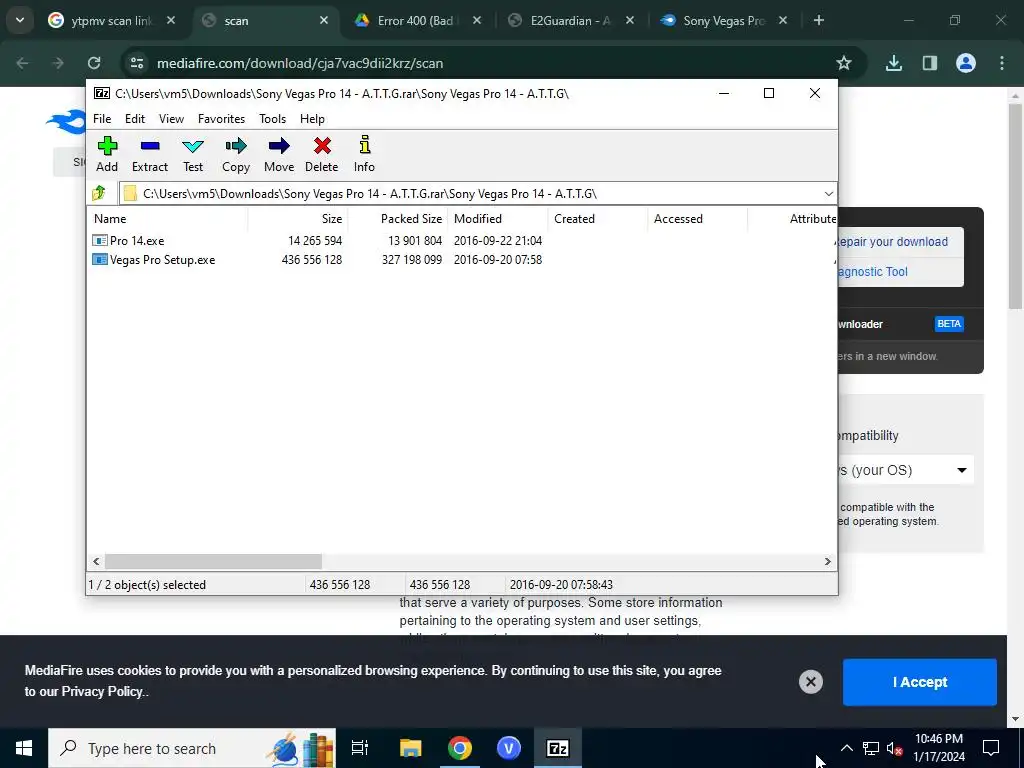Screen dimensions: 1024x768
Task: Open the Info toolbar icon
Action: 364,154
